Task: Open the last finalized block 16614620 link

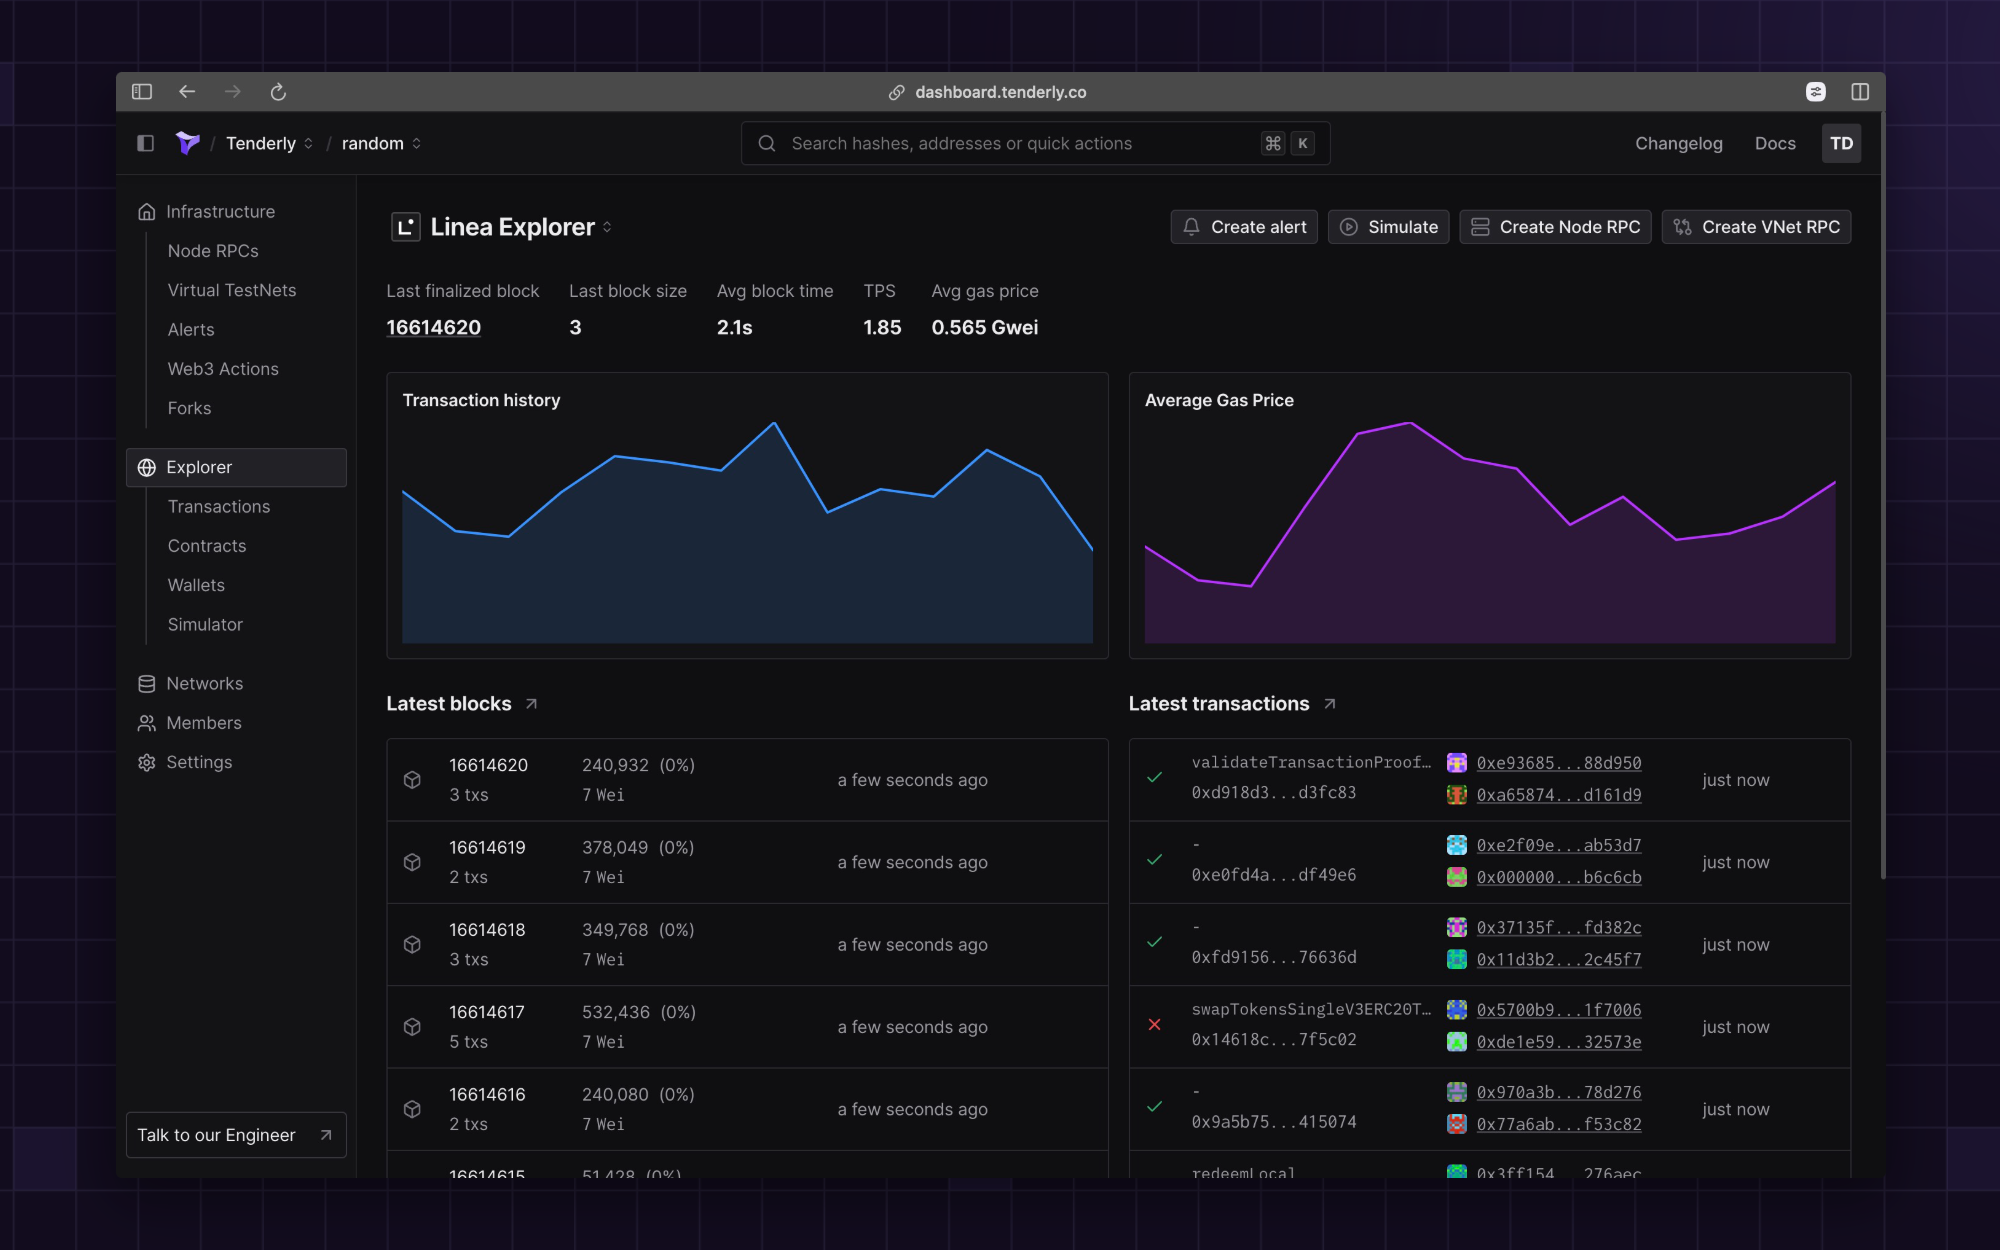Action: coord(433,327)
